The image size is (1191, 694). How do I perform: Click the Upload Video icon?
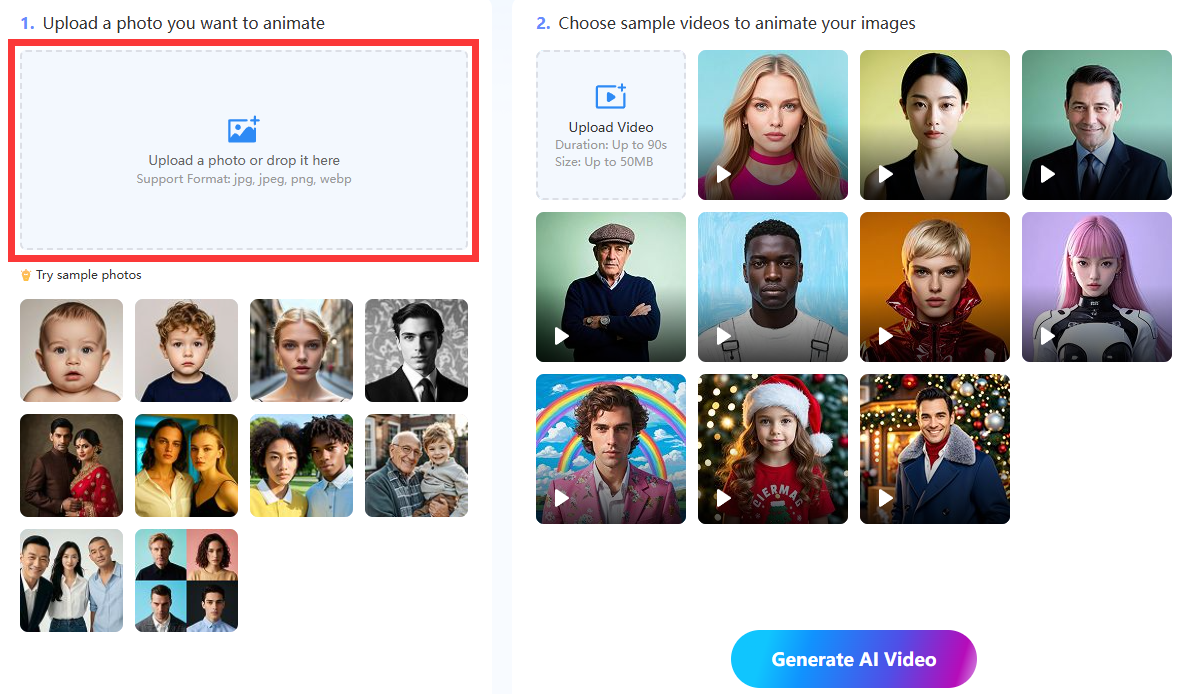click(610, 96)
